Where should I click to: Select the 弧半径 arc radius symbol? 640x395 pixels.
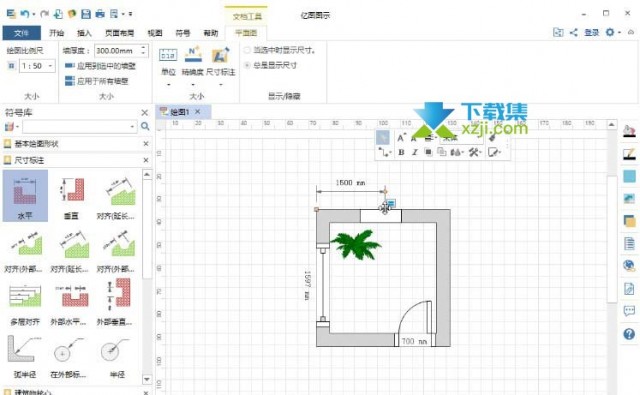click(x=25, y=356)
